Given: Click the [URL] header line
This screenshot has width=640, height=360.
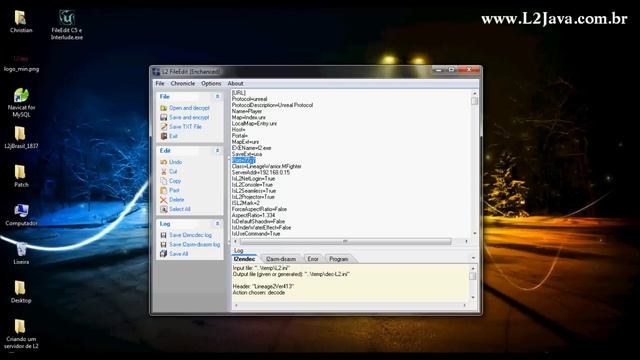Looking at the screenshot, I should coord(239,93).
